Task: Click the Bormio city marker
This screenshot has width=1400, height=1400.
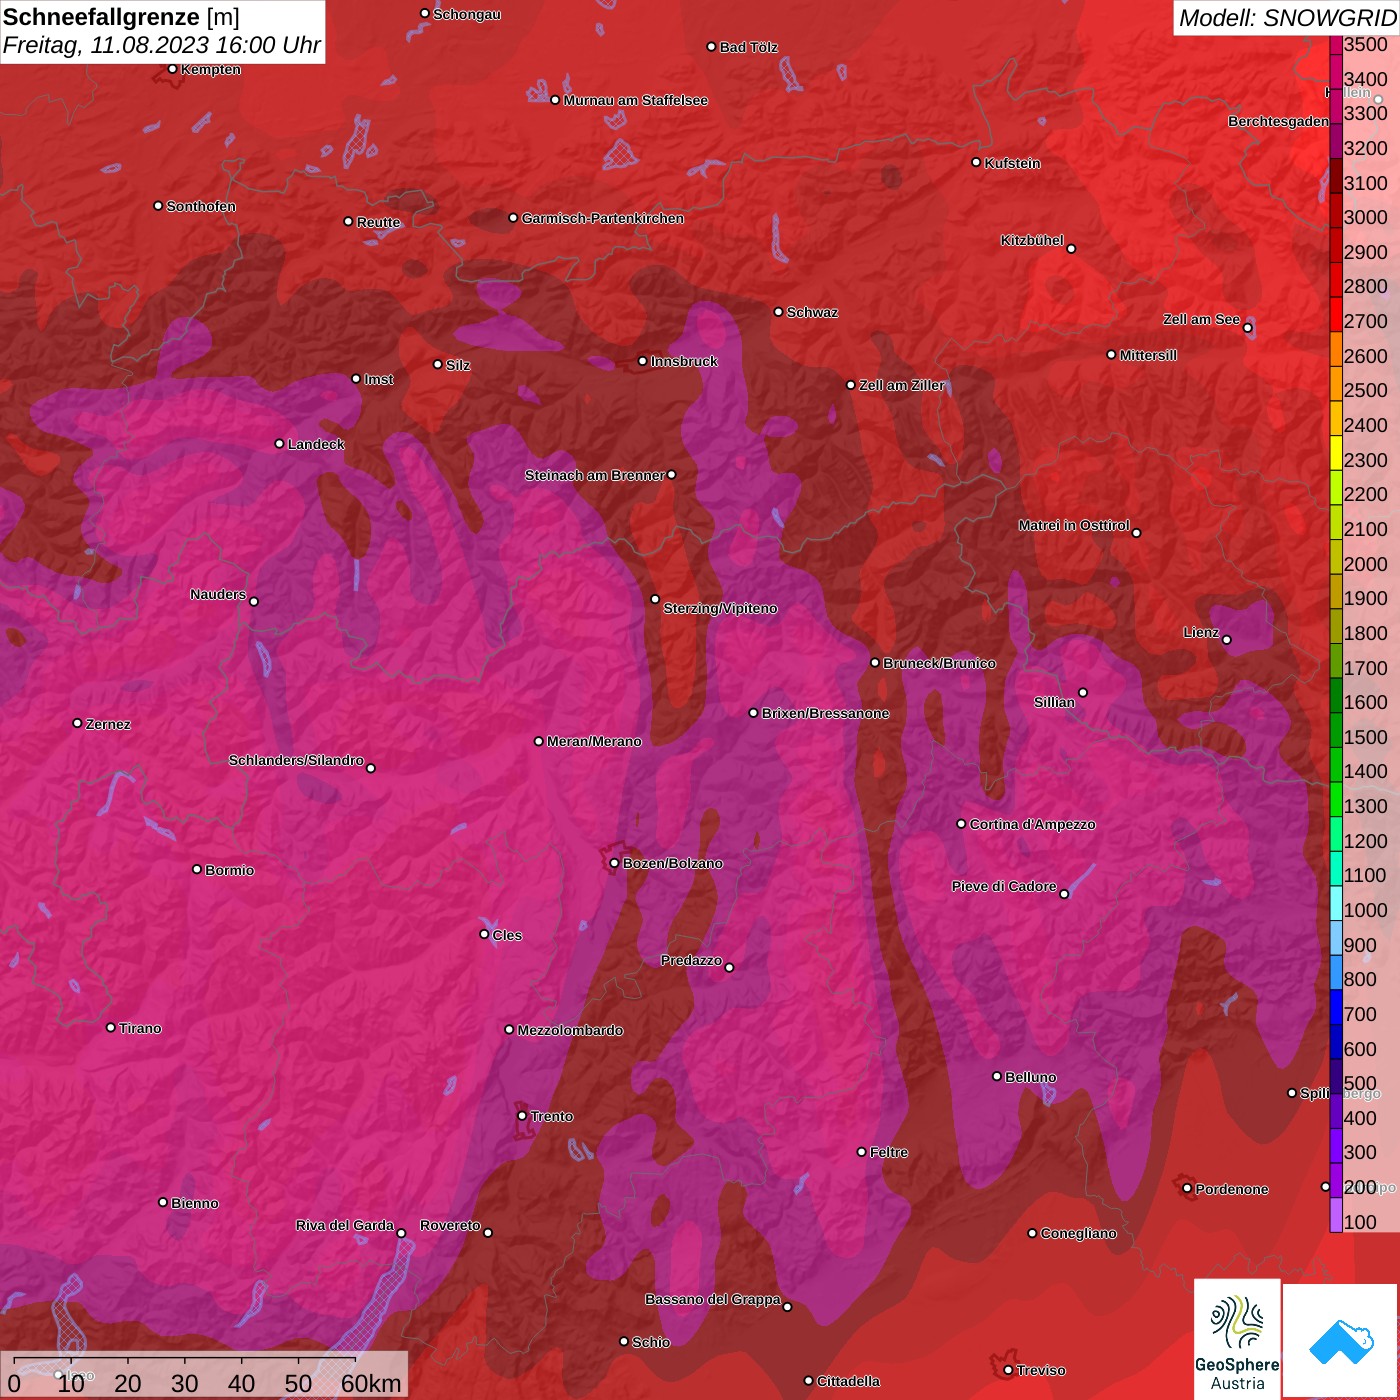Action: coord(197,869)
